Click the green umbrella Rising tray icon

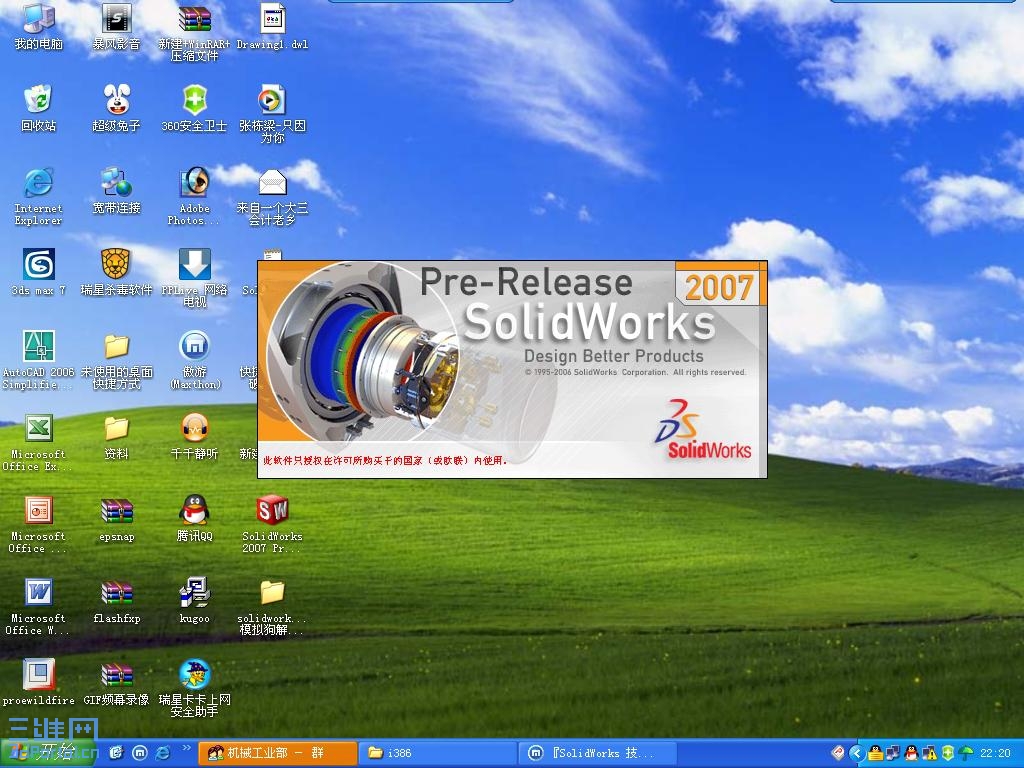[966, 753]
